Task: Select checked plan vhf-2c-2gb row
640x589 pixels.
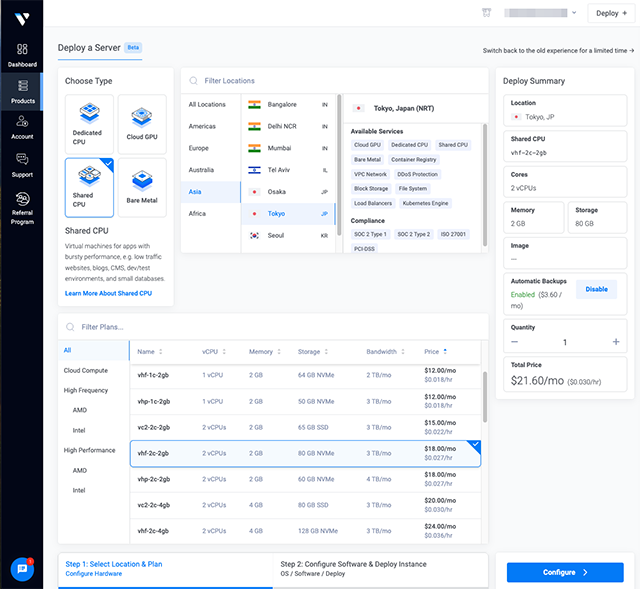Action: (305, 453)
